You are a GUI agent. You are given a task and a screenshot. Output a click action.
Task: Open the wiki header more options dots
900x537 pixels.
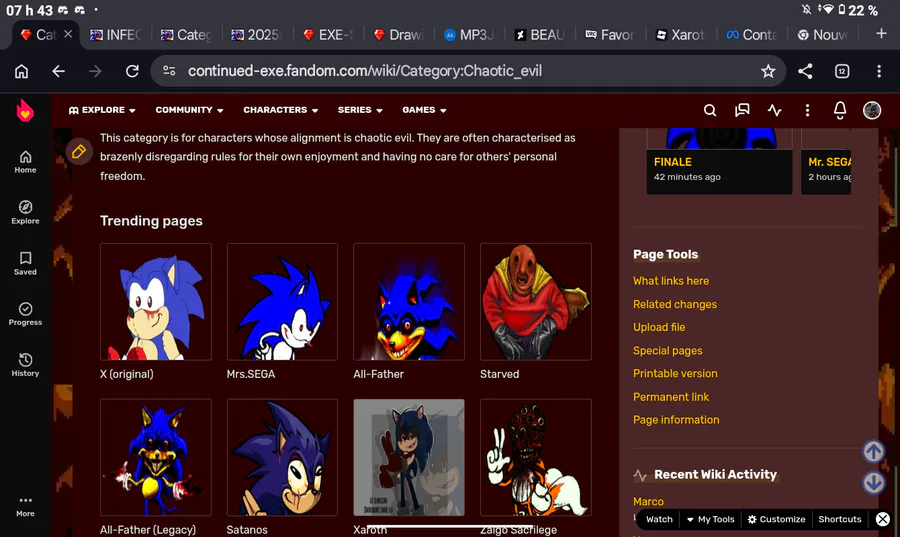[x=807, y=110]
